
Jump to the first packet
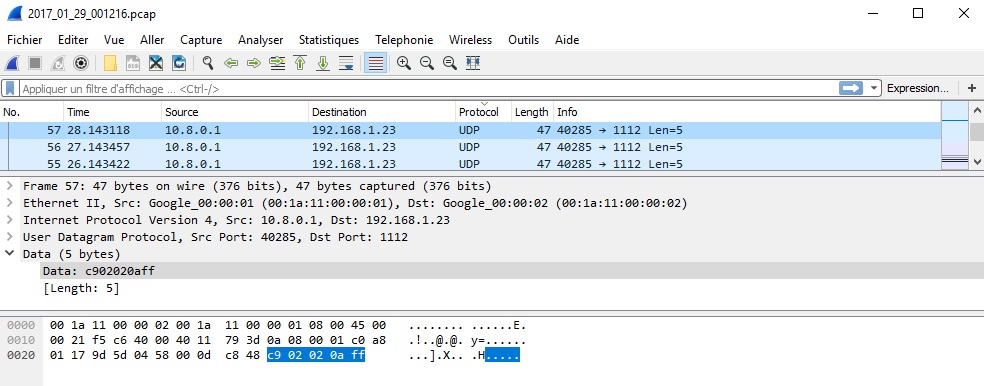point(300,63)
